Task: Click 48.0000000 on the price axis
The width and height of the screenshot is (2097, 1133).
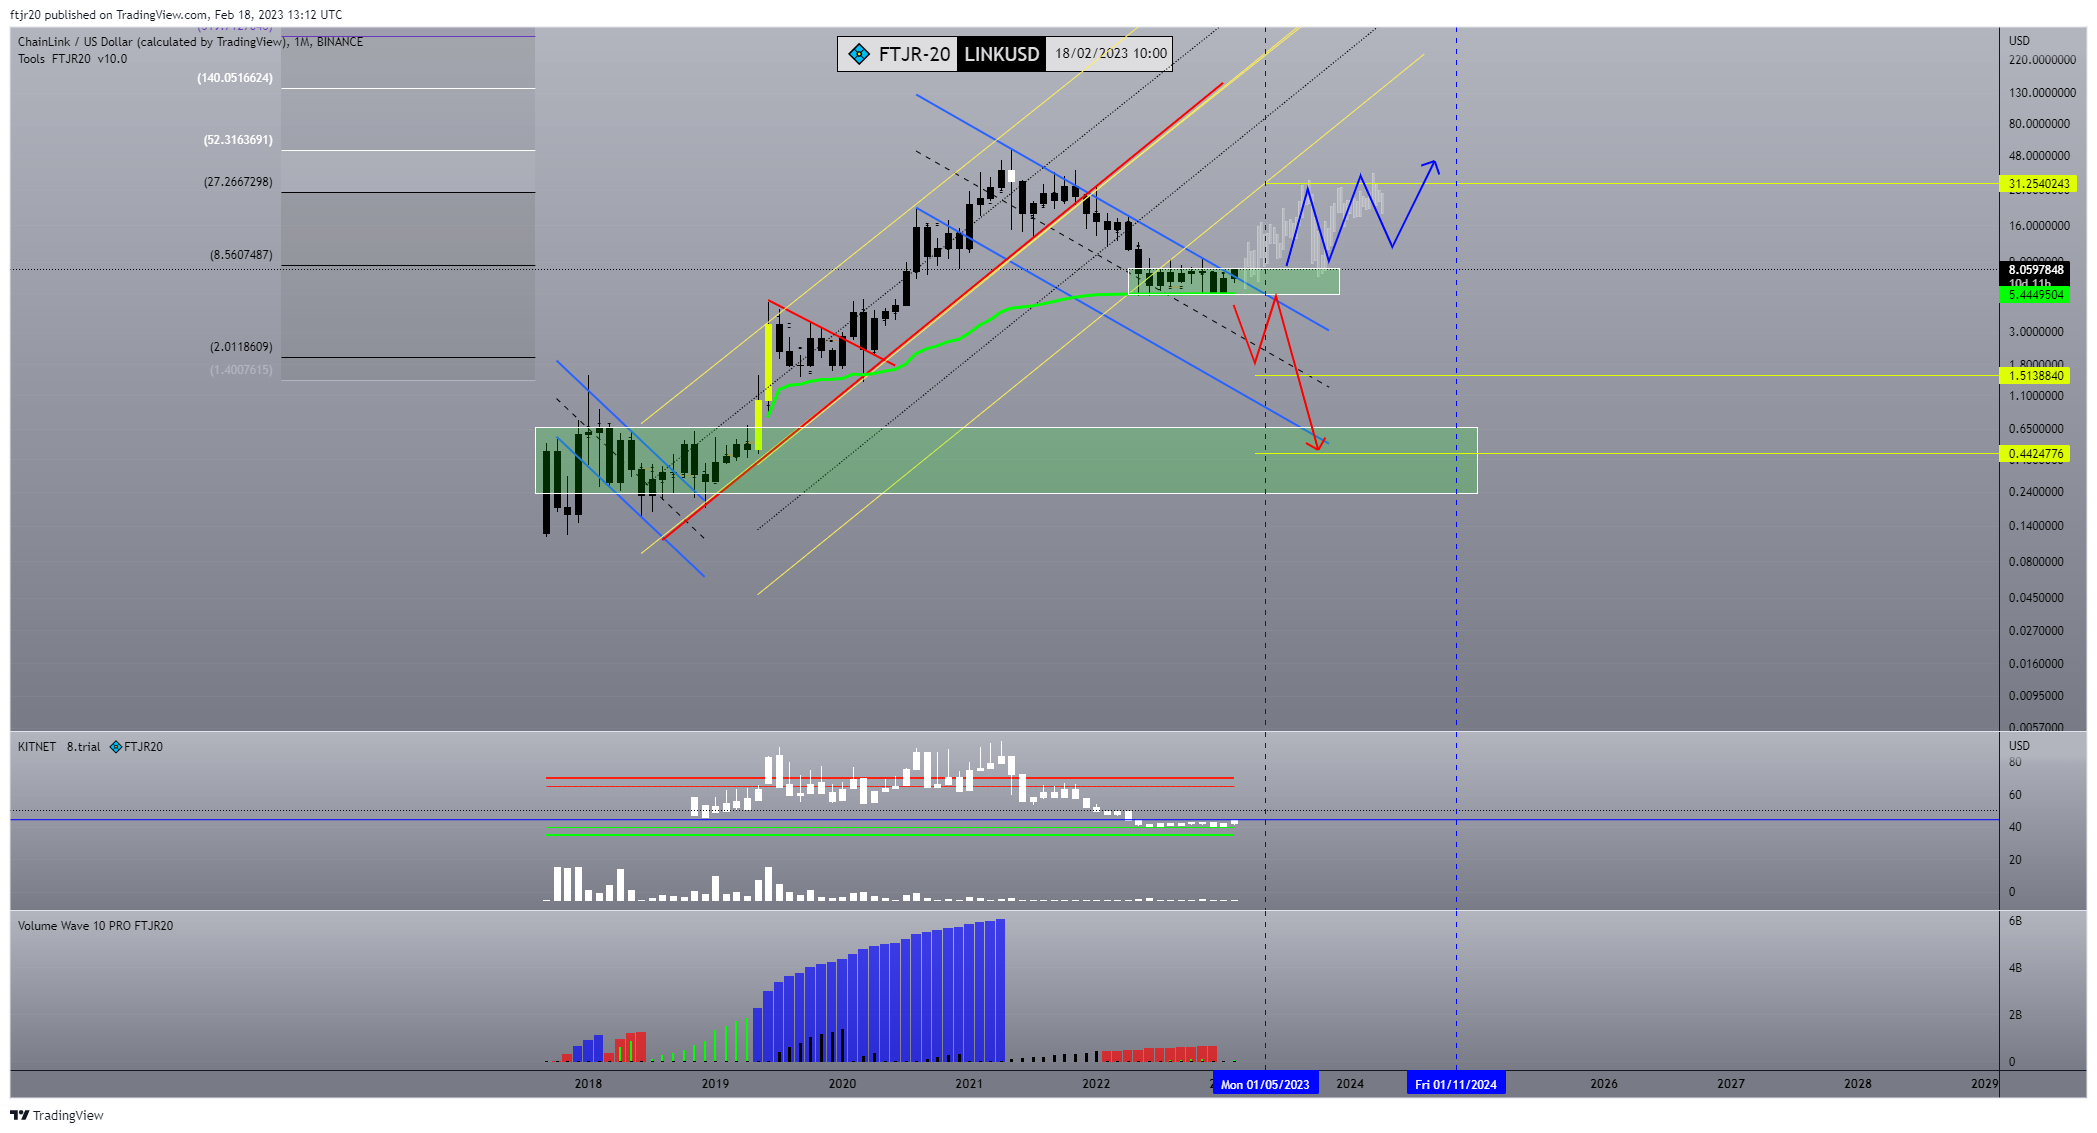Action: pyautogui.click(x=2039, y=156)
